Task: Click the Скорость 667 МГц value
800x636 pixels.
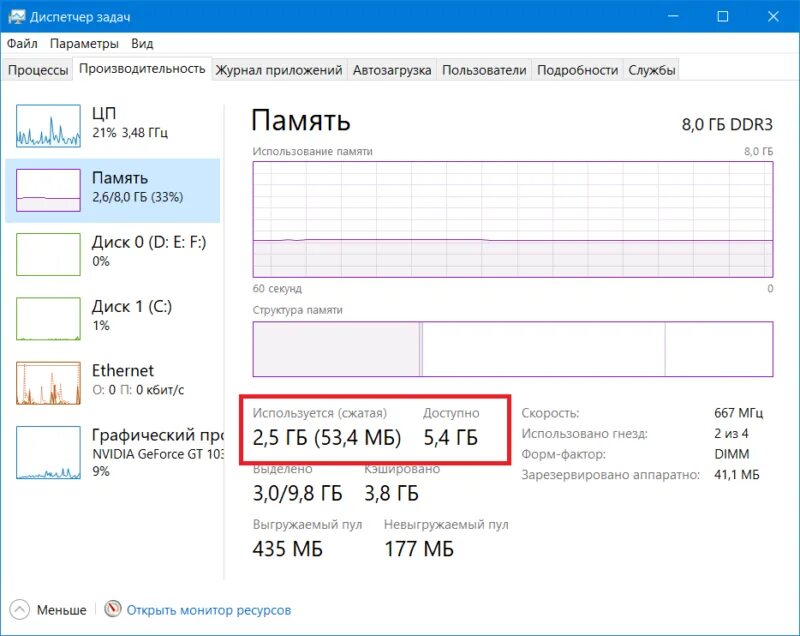Action: coord(738,413)
